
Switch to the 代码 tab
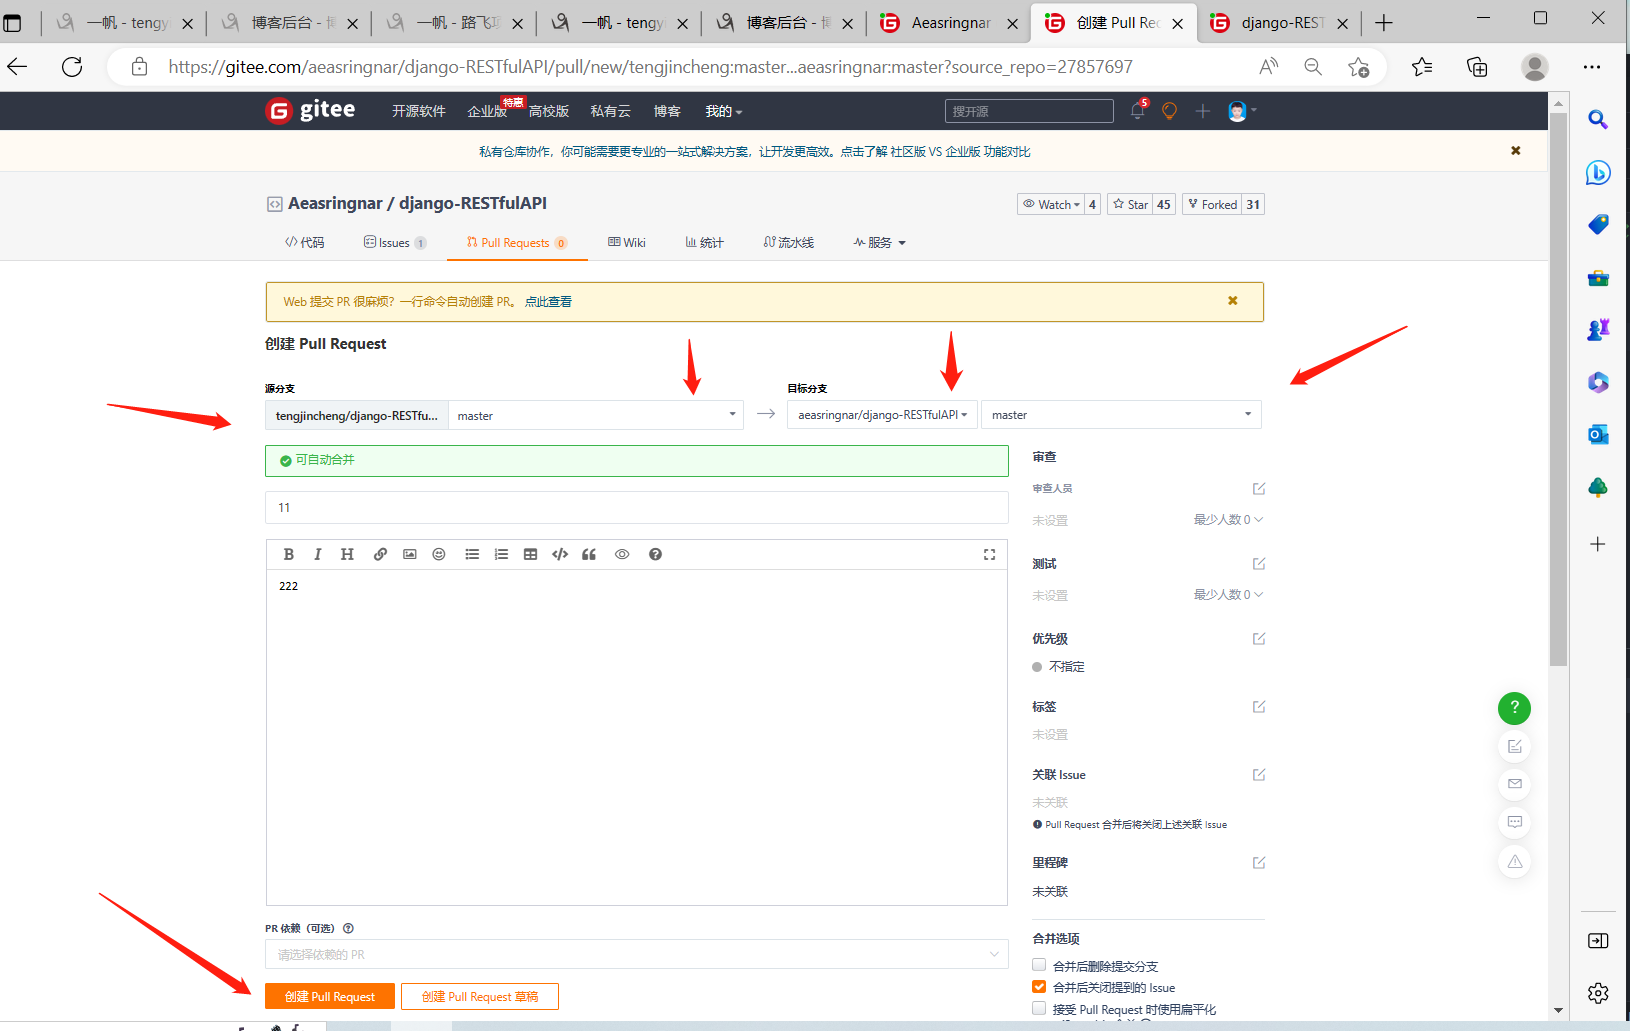pyautogui.click(x=305, y=243)
